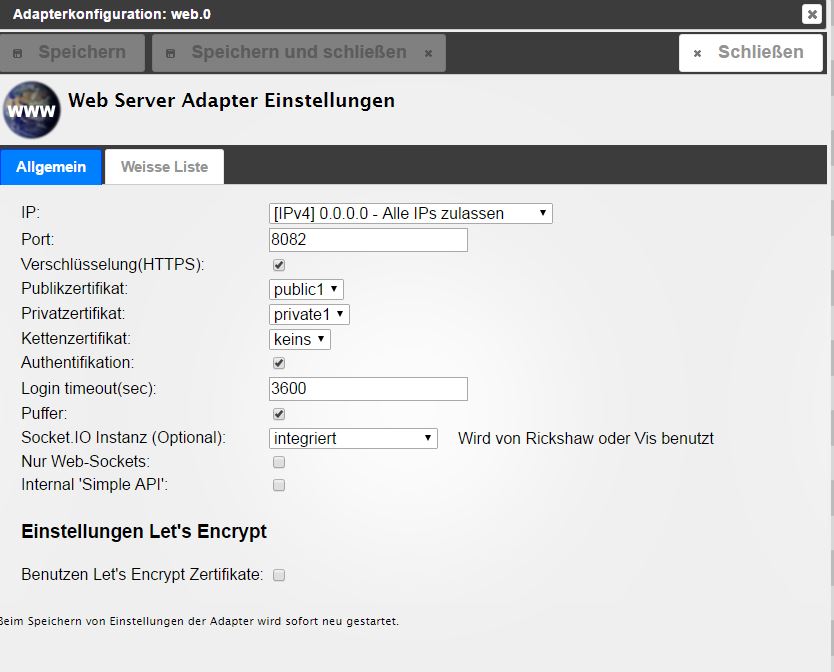
Task: Check Benutzen Let's Encrypt Zertifikate box
Action: [279, 575]
